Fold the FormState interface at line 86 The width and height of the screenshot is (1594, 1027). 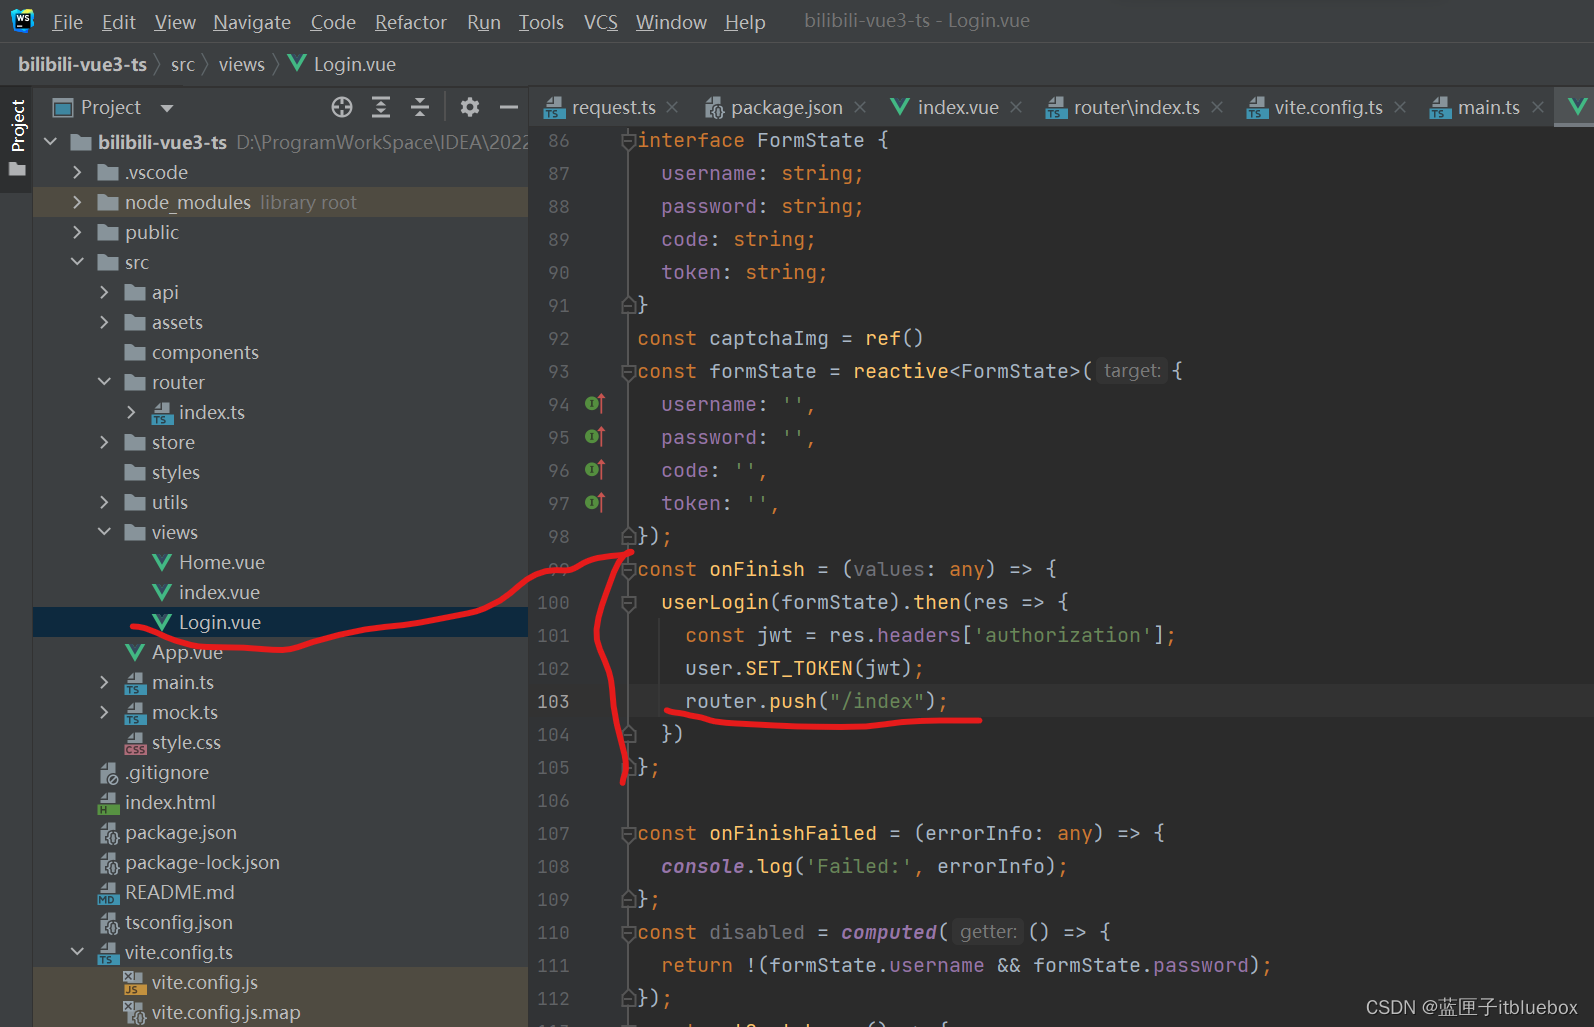[x=629, y=141]
